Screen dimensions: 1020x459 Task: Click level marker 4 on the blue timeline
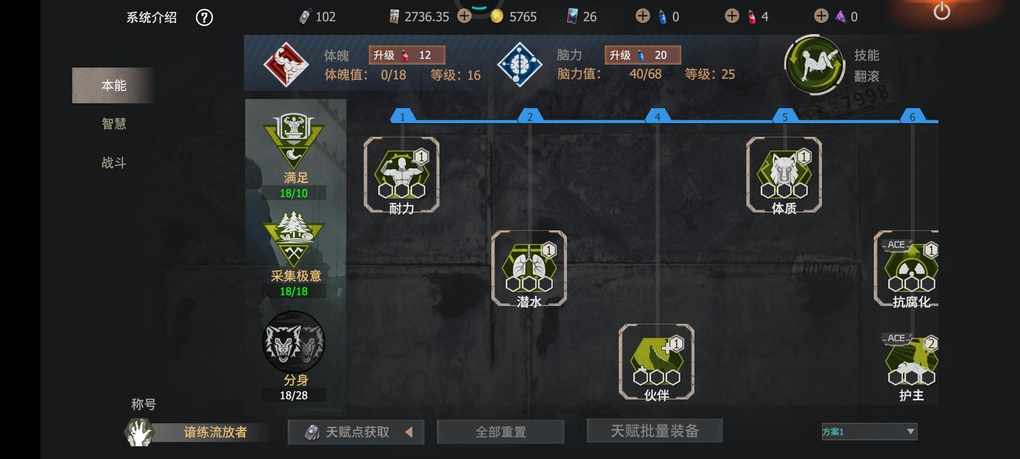(657, 116)
